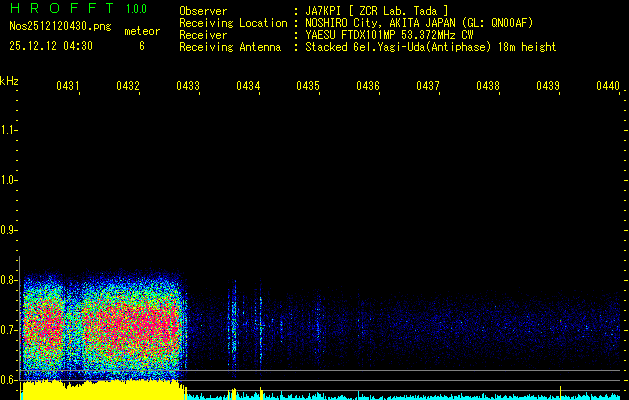
Task: Select the 0434 time marker
Action: (248, 87)
